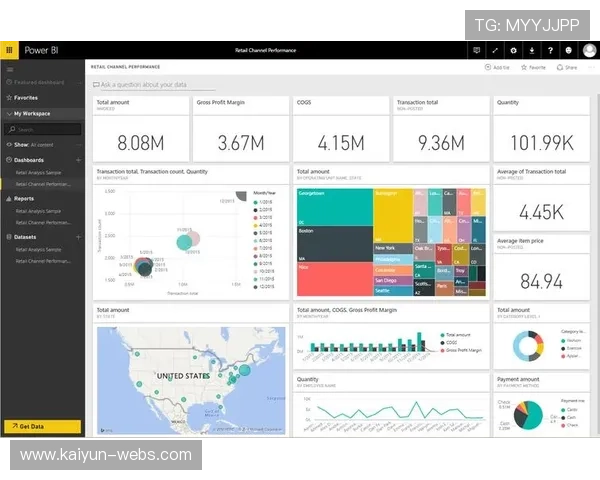600x480 pixels.
Task: Open the settings gear icon
Action: pyautogui.click(x=514, y=50)
